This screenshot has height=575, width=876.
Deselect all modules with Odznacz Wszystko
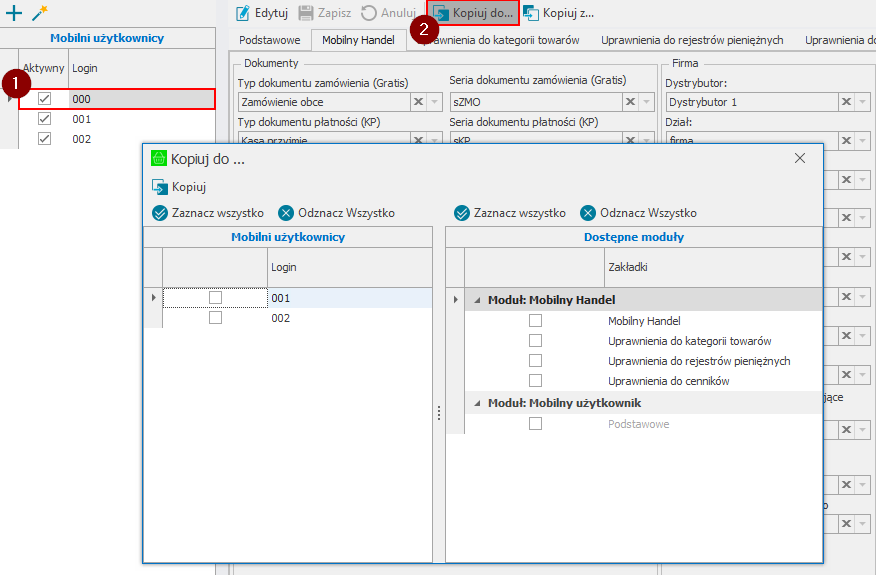point(588,213)
